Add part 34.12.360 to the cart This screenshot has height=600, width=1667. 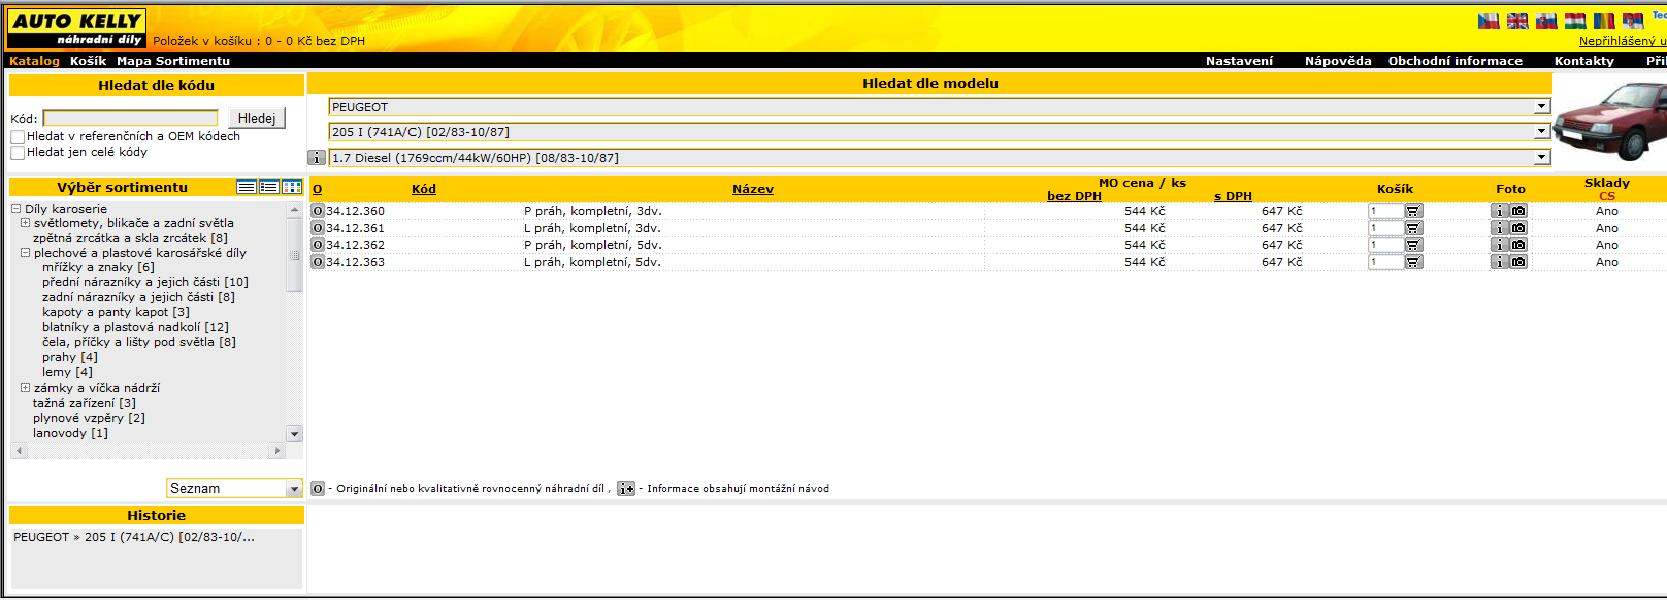[1413, 211]
